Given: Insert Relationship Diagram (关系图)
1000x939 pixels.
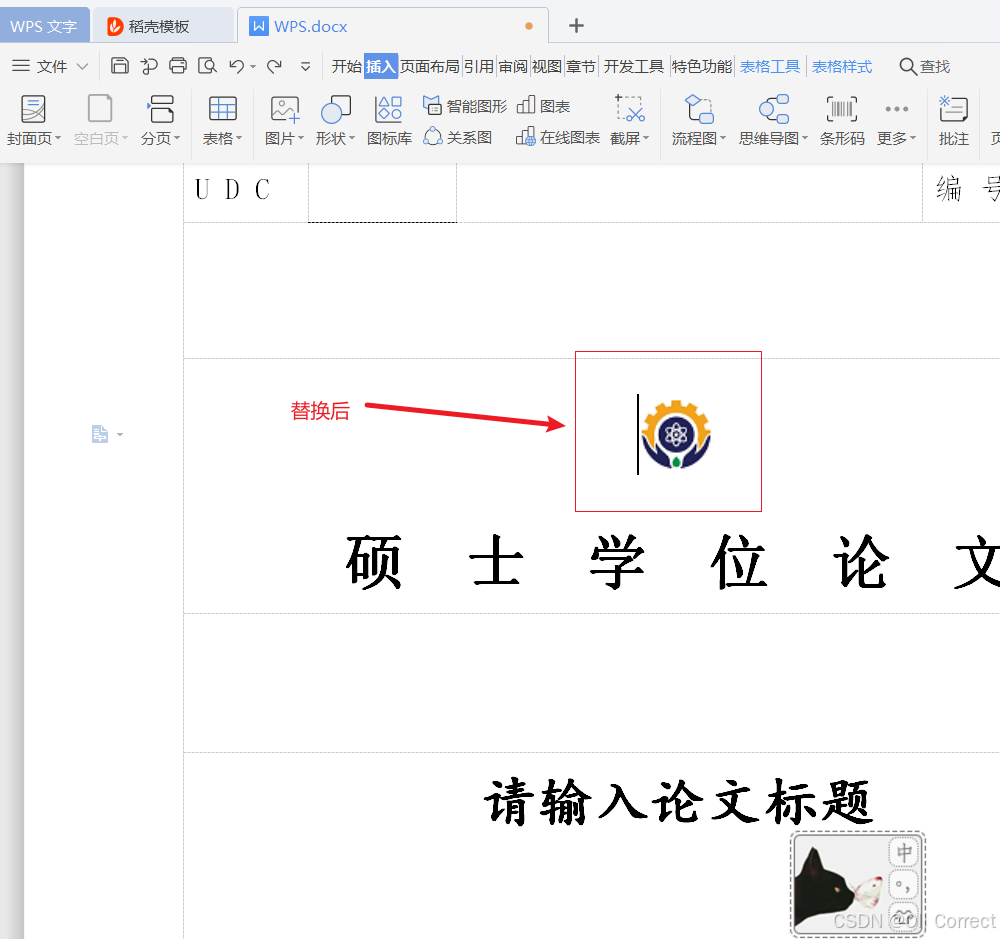Looking at the screenshot, I should [458, 137].
